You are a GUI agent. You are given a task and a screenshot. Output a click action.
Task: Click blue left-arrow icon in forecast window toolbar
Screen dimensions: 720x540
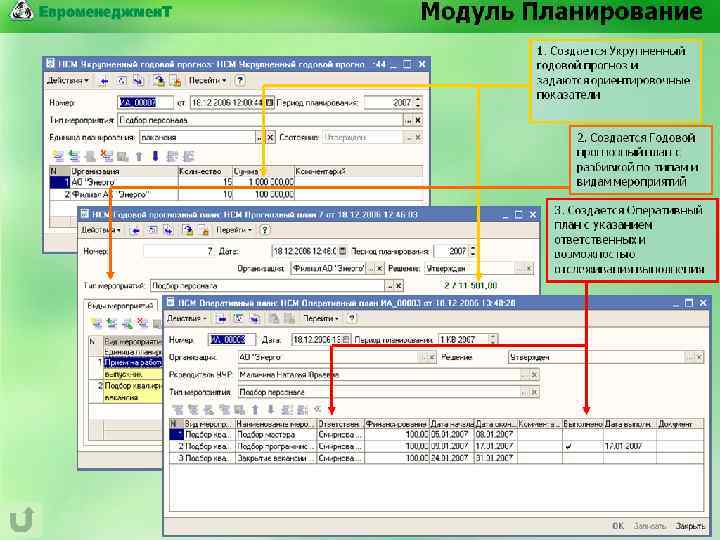[x=104, y=81]
